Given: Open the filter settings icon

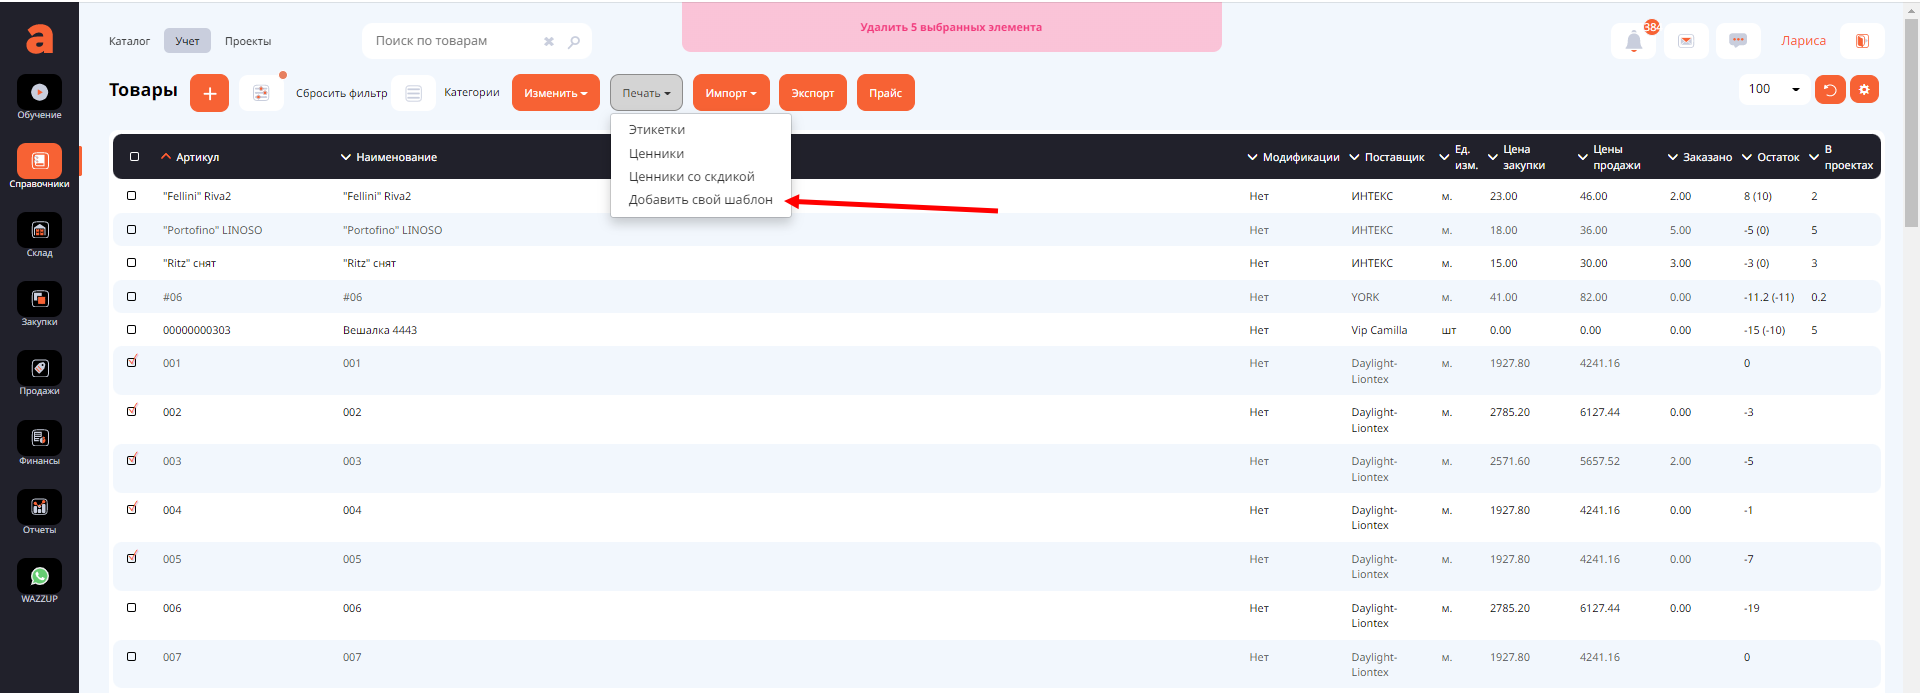Looking at the screenshot, I should (x=261, y=93).
